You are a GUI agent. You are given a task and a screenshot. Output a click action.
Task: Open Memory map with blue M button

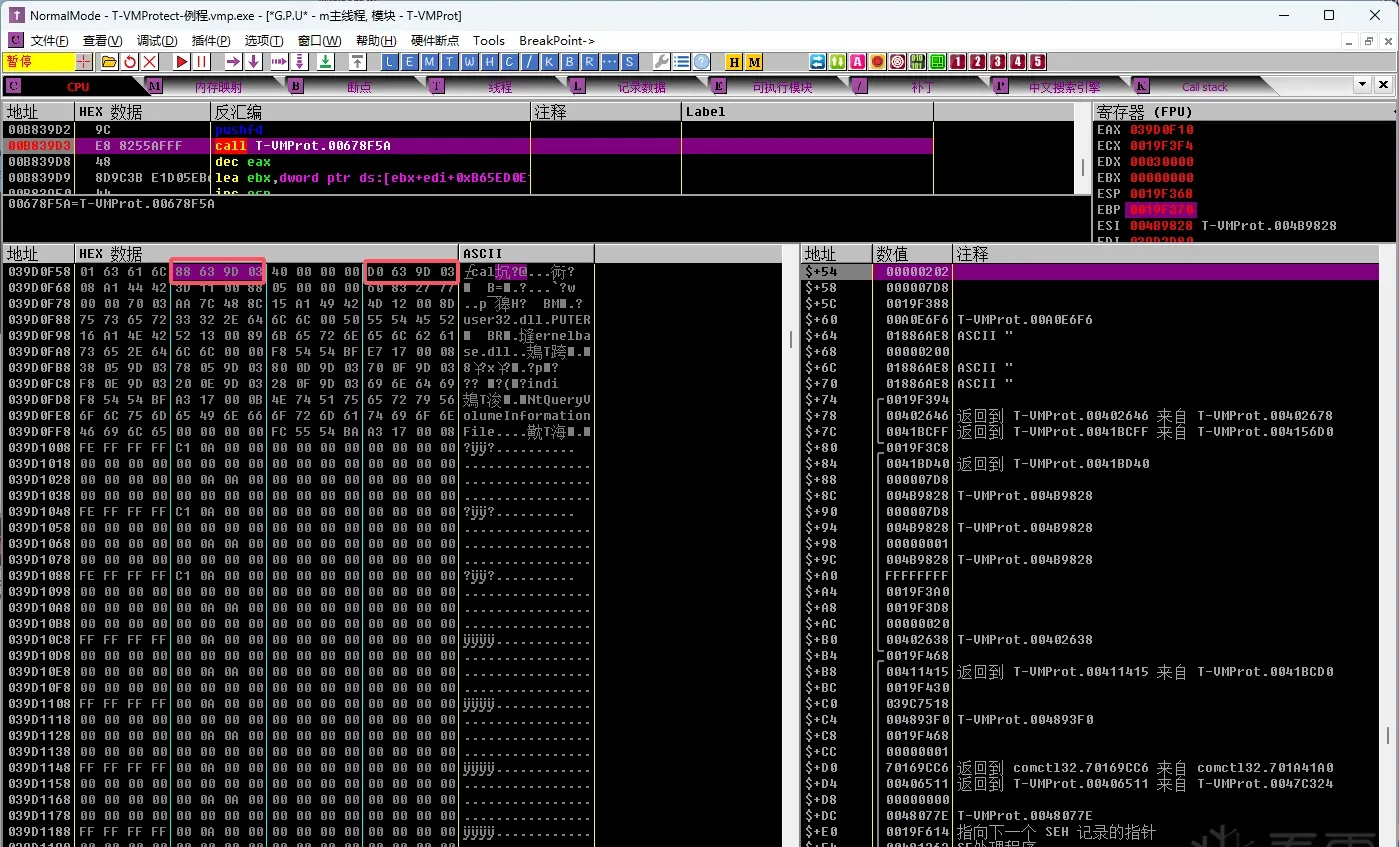click(x=430, y=62)
